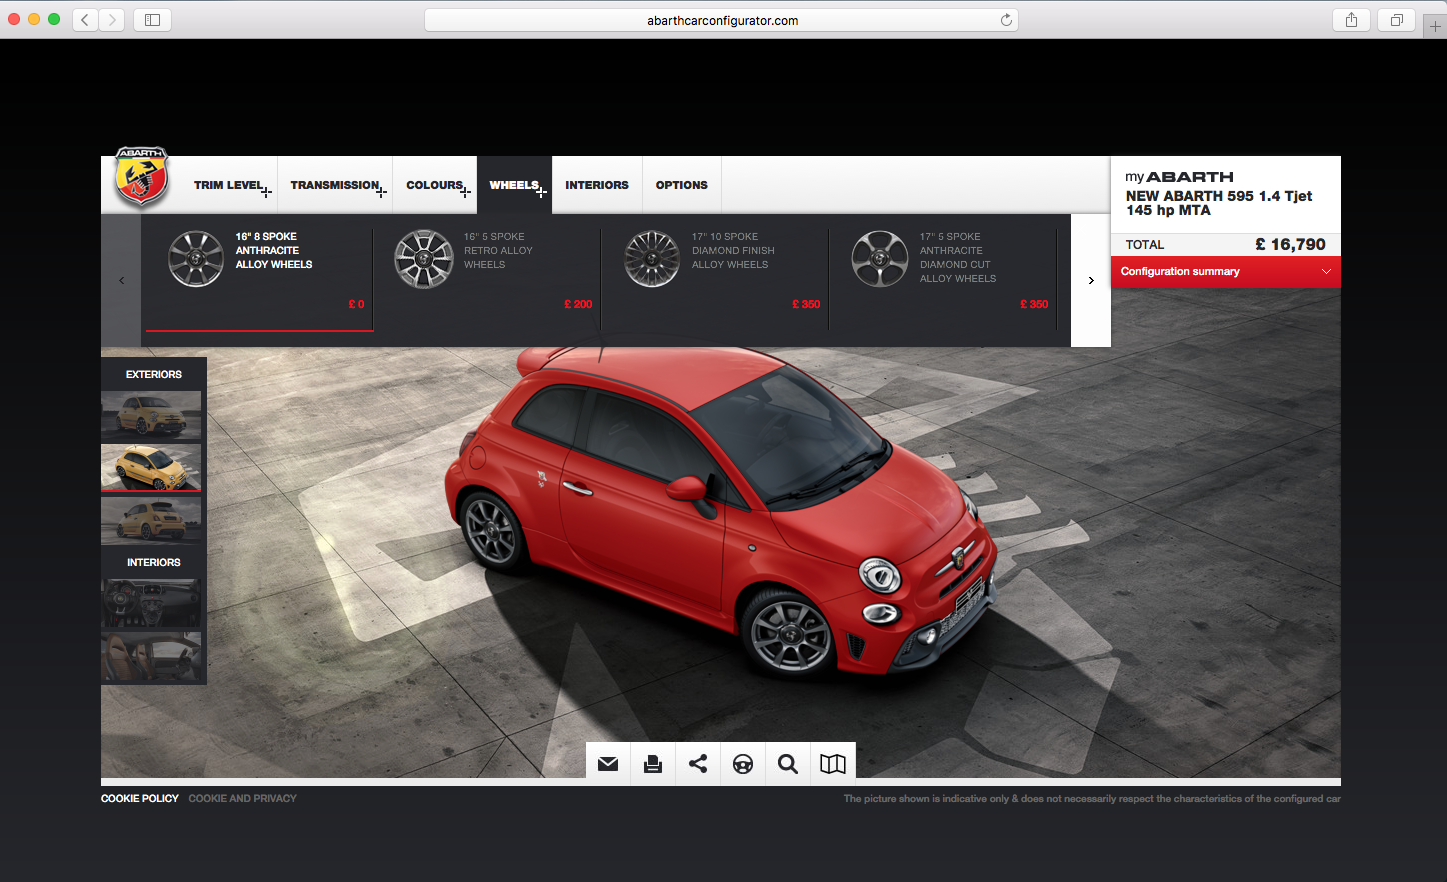Click Safari forward navigation arrow
Screen dimensions: 1447x882
click(112, 19)
